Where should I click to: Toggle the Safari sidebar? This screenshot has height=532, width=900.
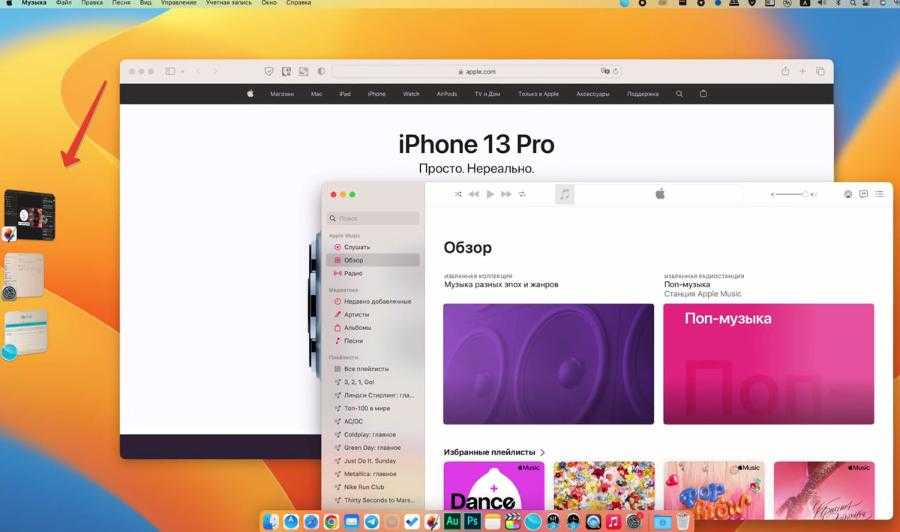[x=170, y=71]
